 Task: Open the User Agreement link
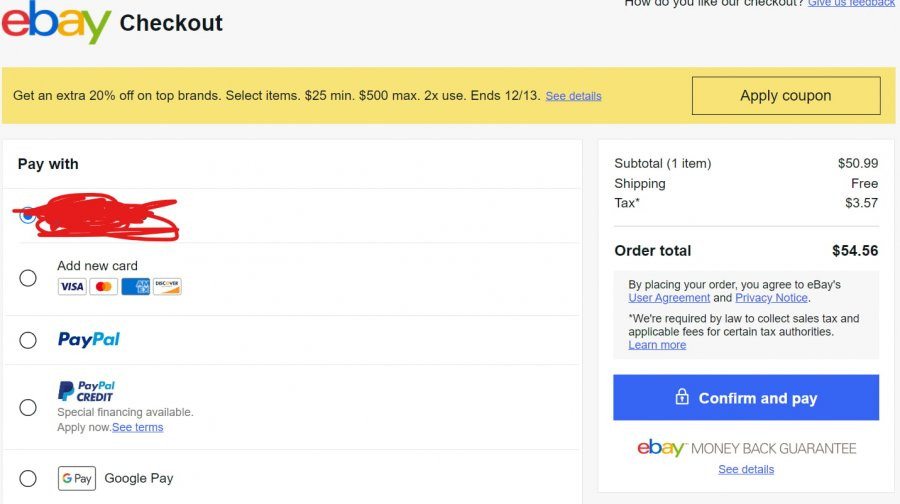[x=669, y=298]
